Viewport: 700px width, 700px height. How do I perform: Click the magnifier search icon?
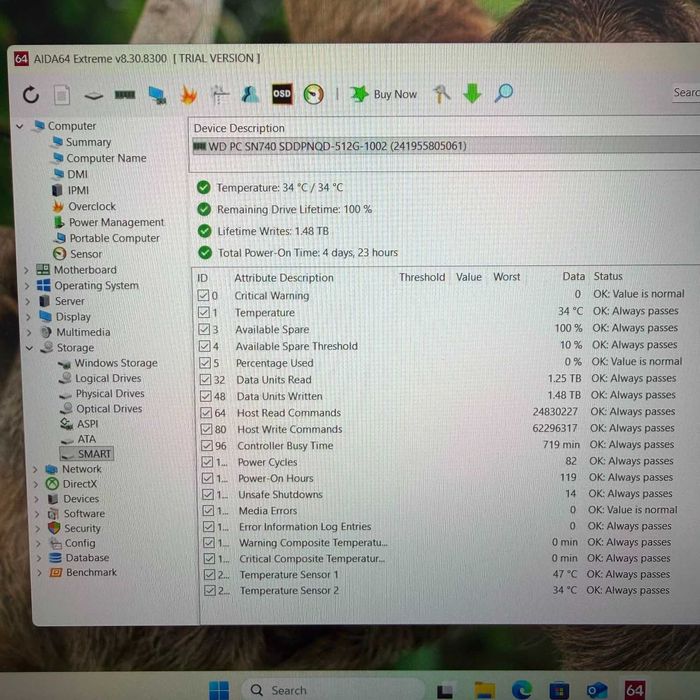pos(504,93)
